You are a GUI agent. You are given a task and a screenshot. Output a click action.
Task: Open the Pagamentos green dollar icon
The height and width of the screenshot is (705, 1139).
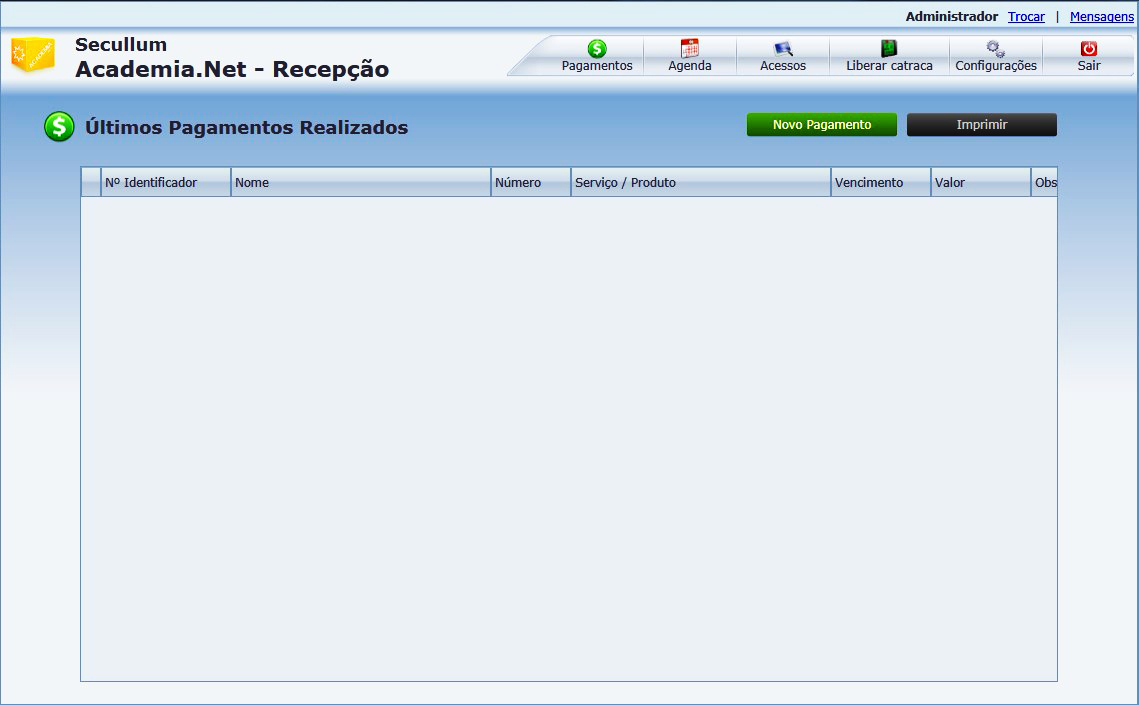coord(597,48)
